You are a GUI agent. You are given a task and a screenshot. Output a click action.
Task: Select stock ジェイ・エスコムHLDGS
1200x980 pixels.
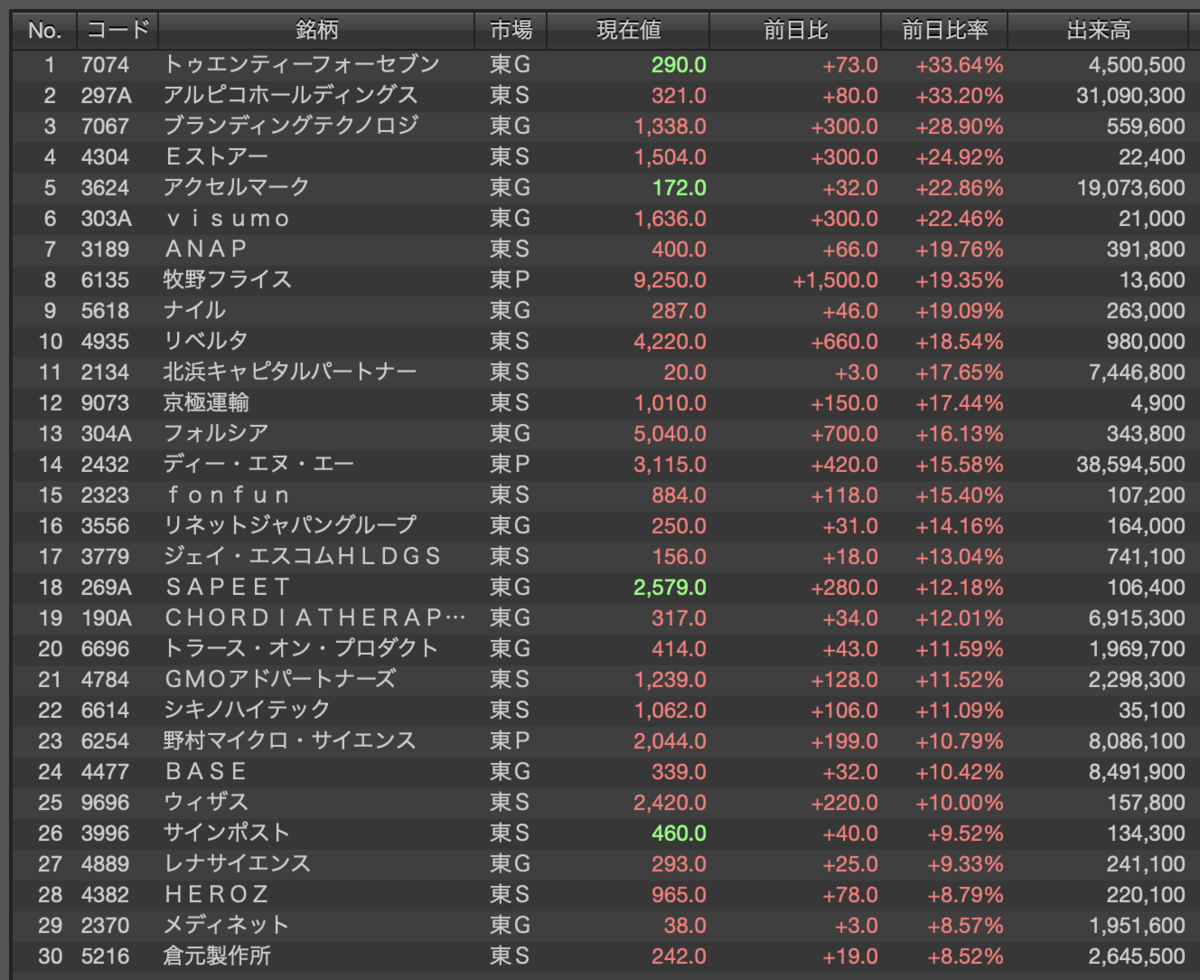302,556
